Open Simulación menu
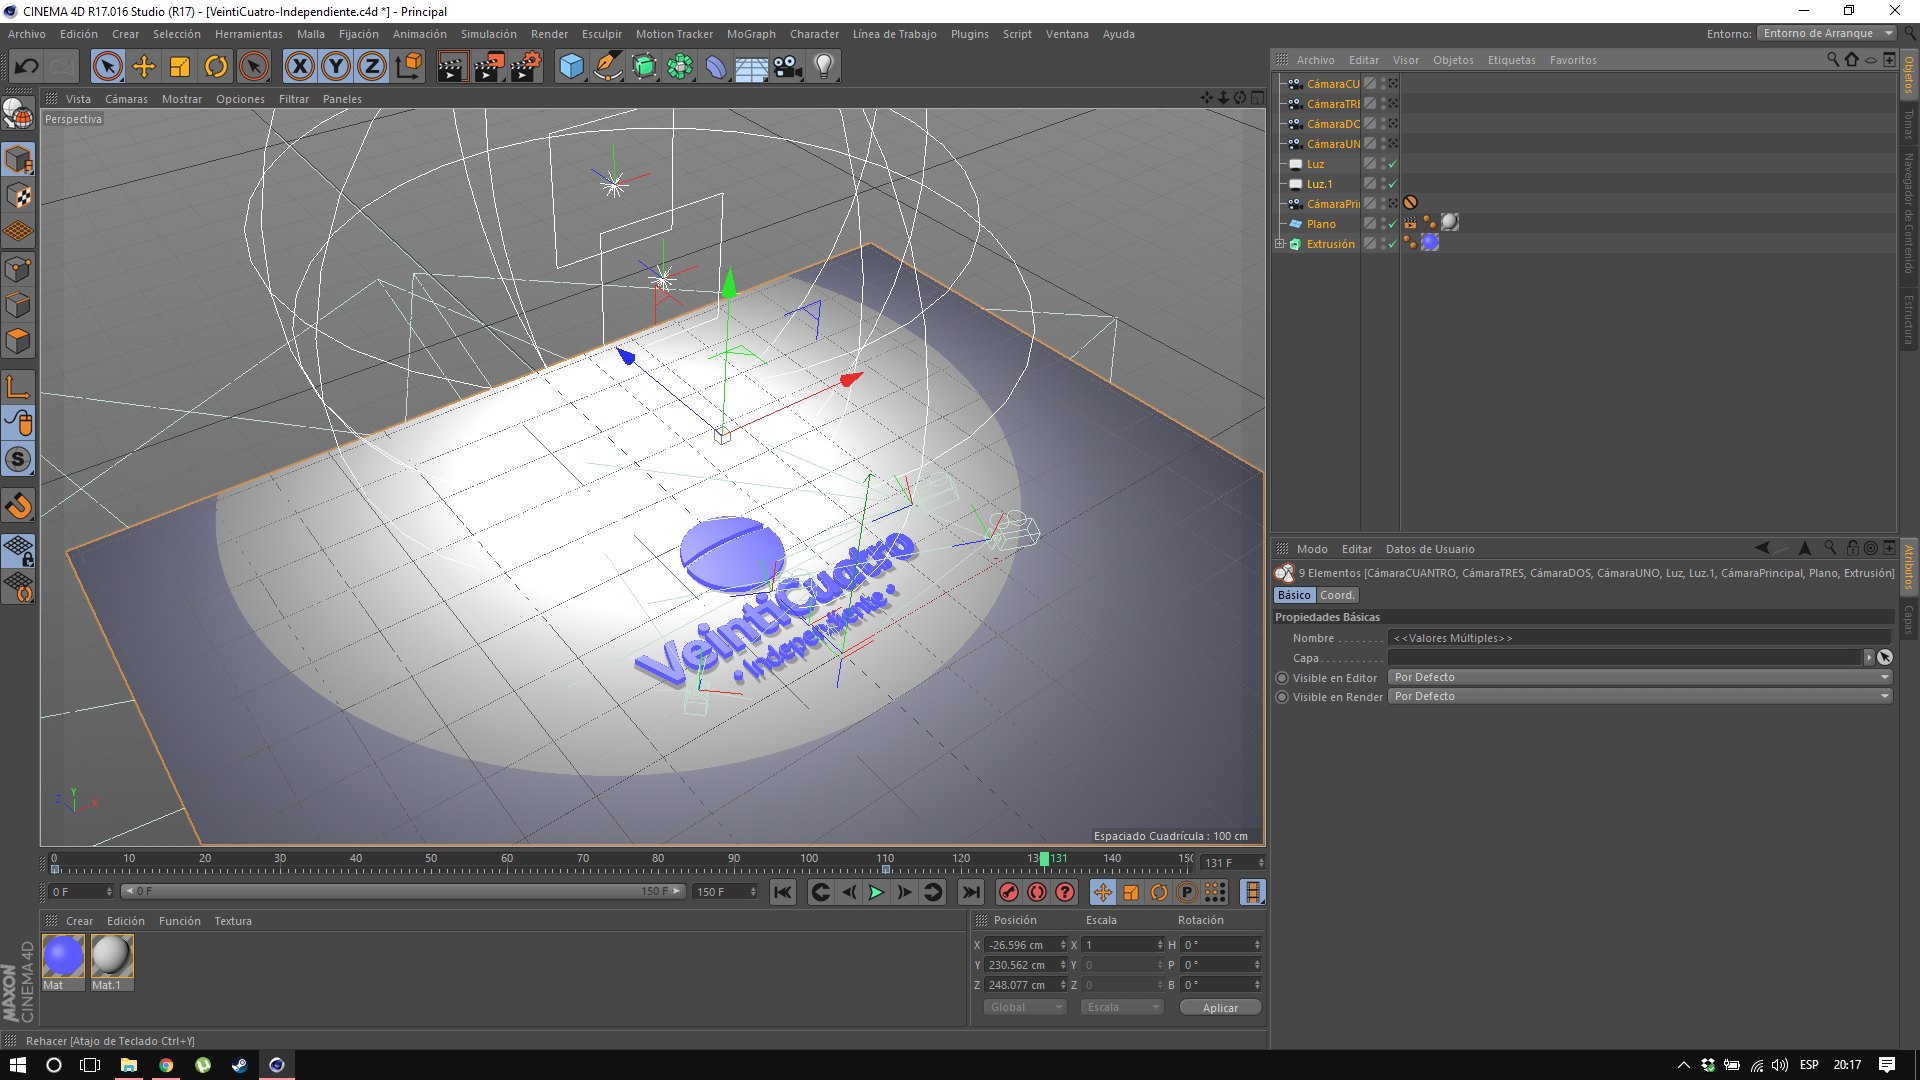This screenshot has height=1080, width=1920. coord(488,34)
